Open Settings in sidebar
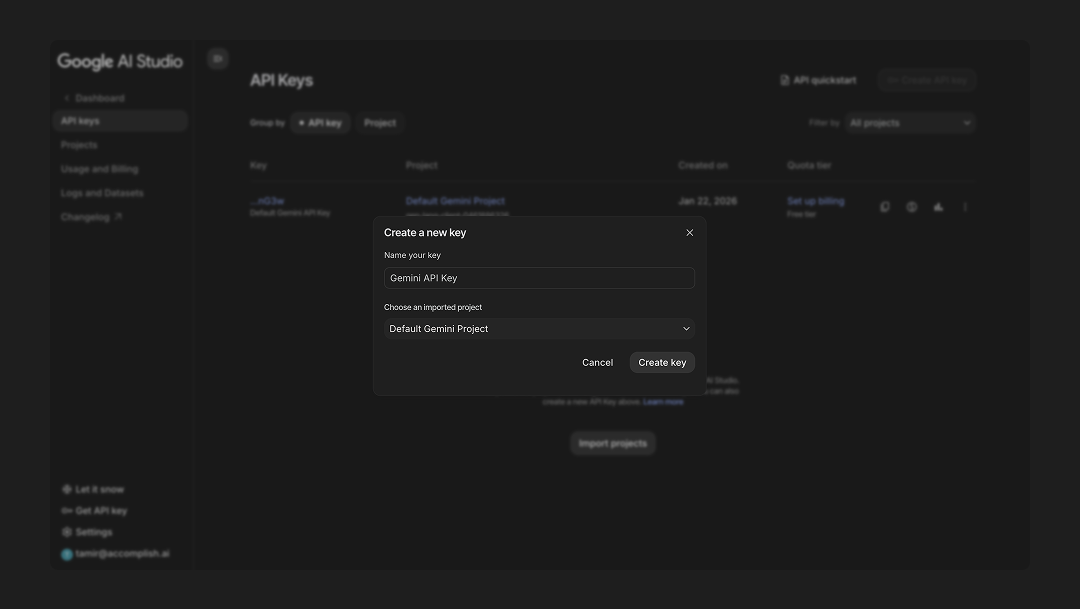The width and height of the screenshot is (1080, 609). pyautogui.click(x=87, y=532)
